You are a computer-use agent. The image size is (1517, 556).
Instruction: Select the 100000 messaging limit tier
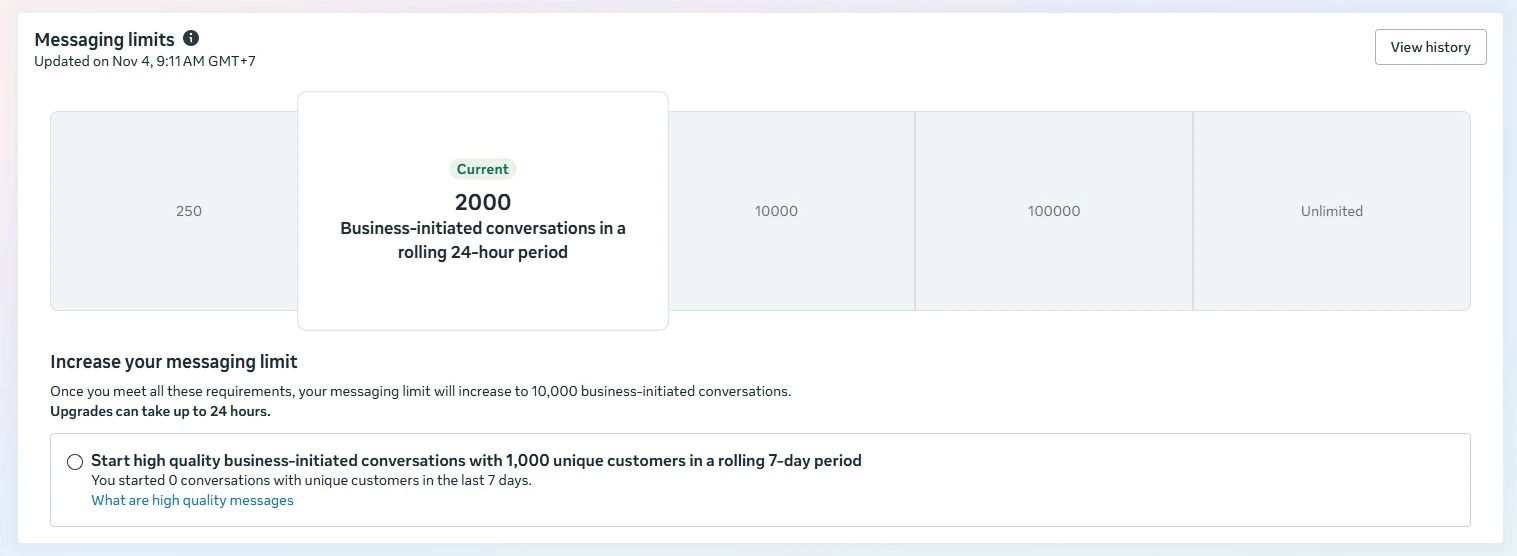click(1054, 211)
